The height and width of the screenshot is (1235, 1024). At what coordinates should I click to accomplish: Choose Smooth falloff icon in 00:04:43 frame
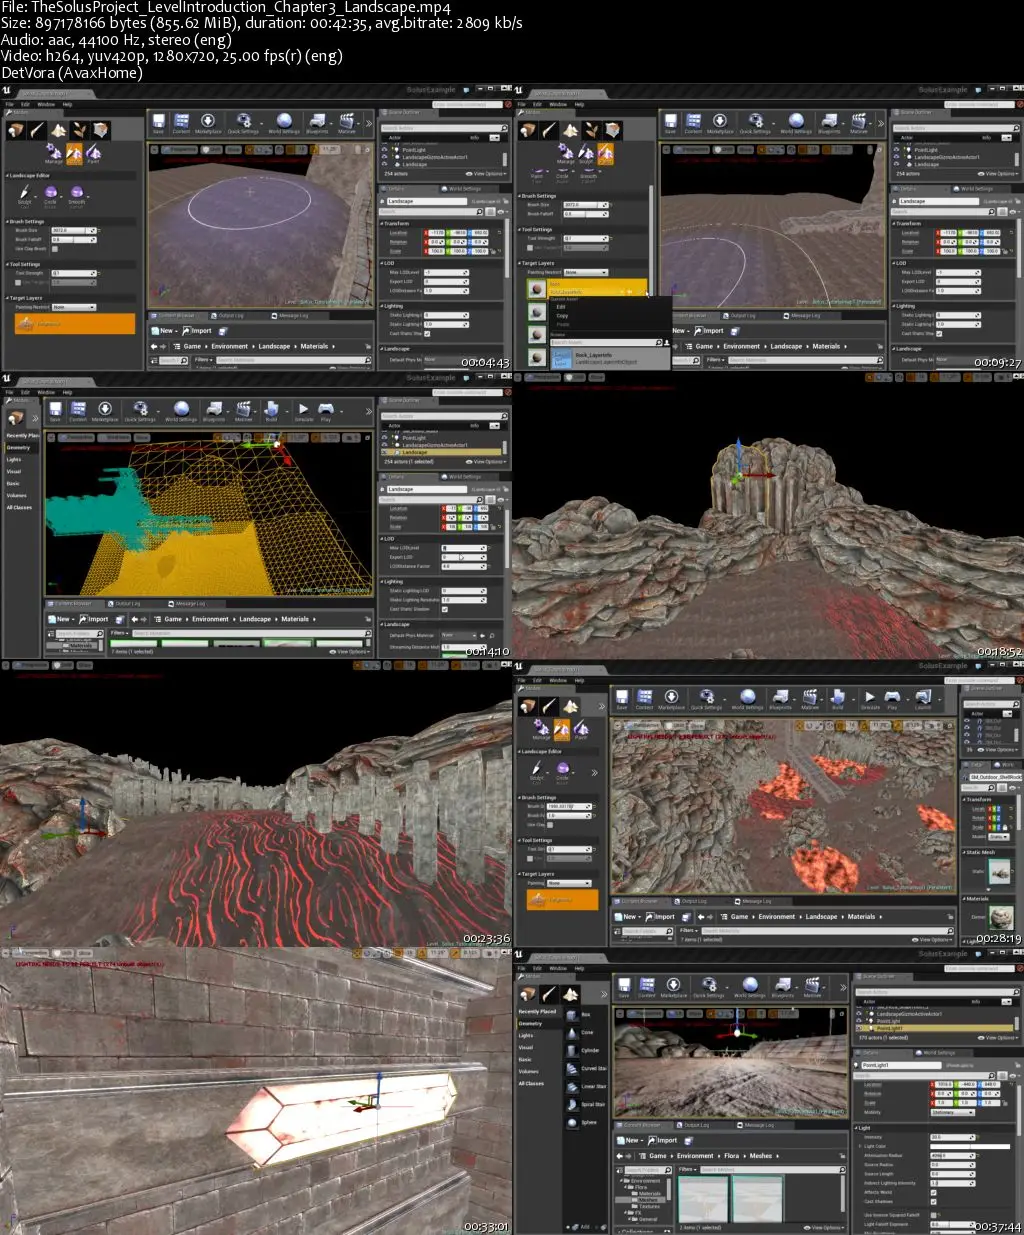[x=77, y=194]
